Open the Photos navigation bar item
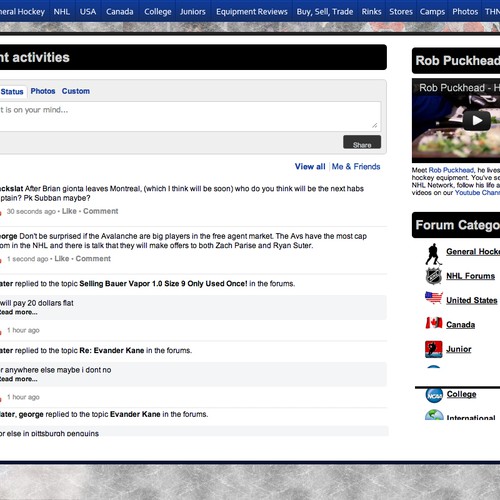Screen dimensions: 500x500 (x=465, y=12)
